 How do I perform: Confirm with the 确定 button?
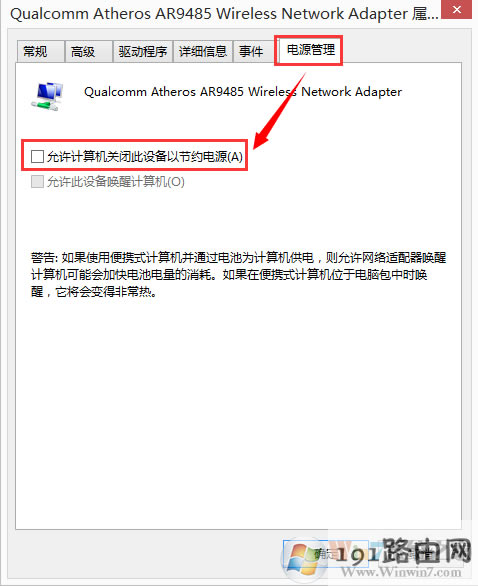[x=326, y=554]
